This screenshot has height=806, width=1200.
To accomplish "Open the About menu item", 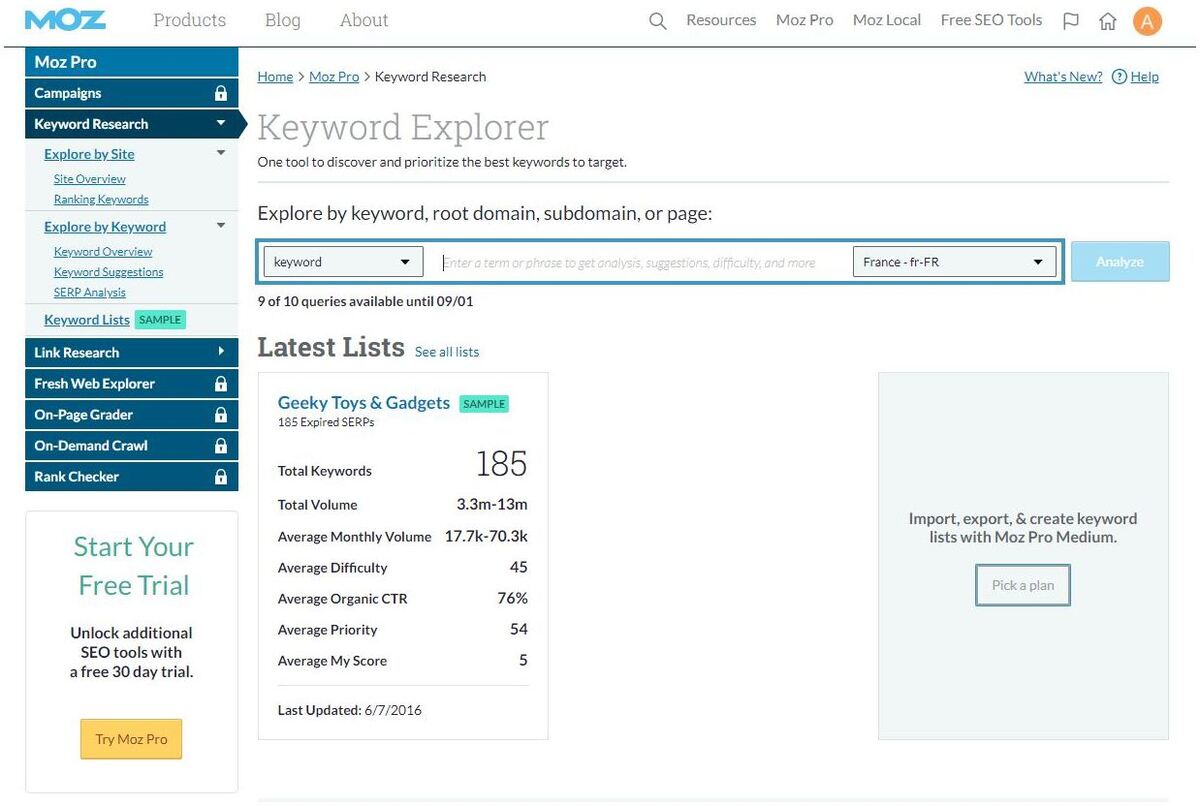I will (364, 20).
